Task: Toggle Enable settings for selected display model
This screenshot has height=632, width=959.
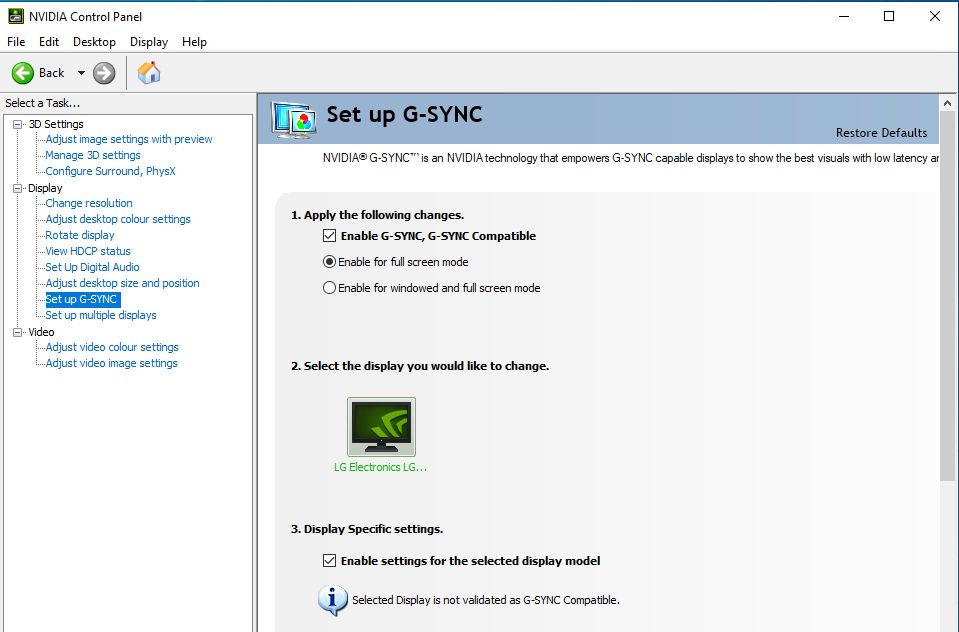Action: tap(330, 560)
